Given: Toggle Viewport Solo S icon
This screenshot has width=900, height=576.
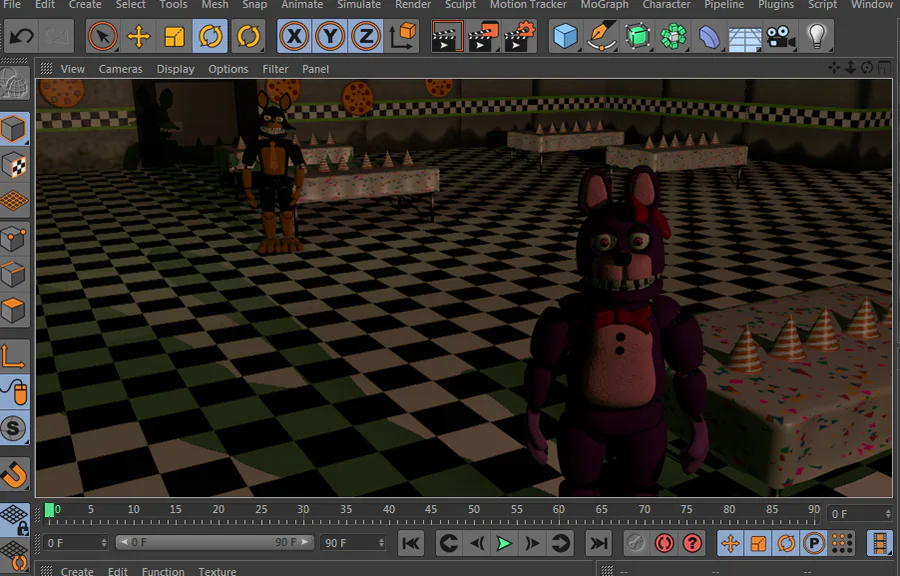Looking at the screenshot, I should click(x=14, y=429).
